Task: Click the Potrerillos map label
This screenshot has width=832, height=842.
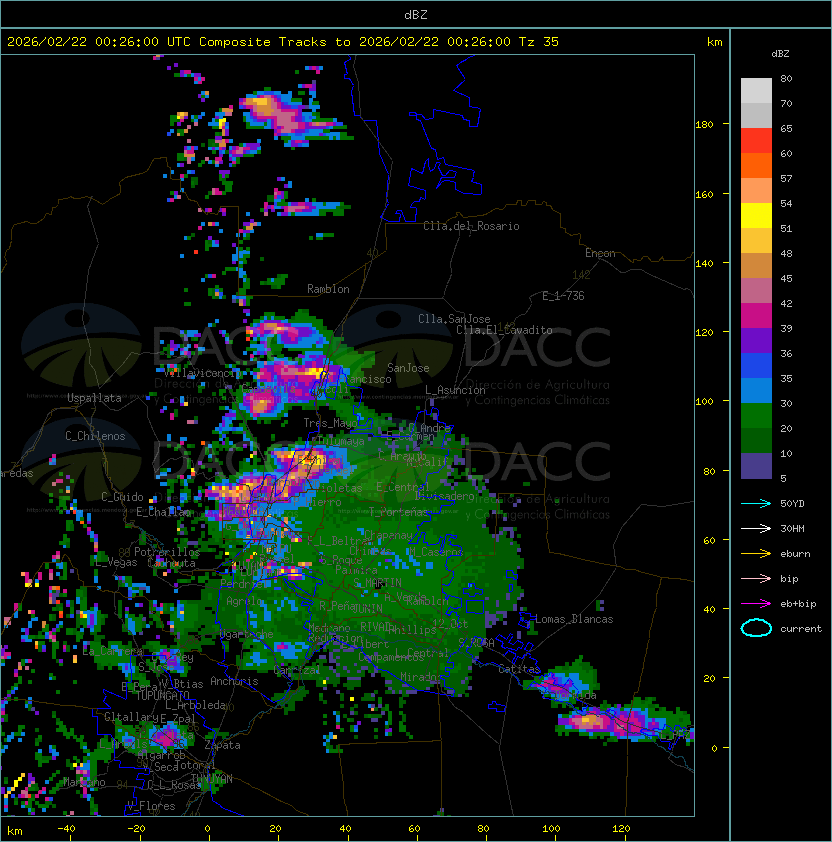Action: point(167,552)
